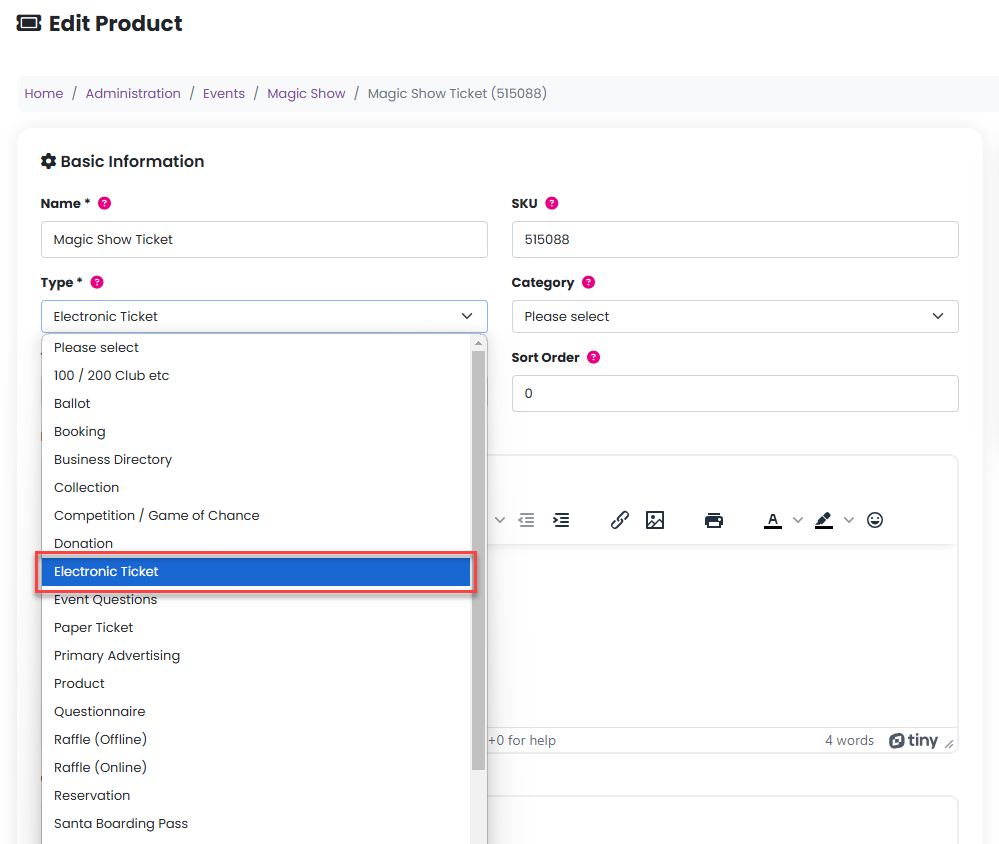
Task: Select Raffle (Online) type option
Action: point(256,768)
